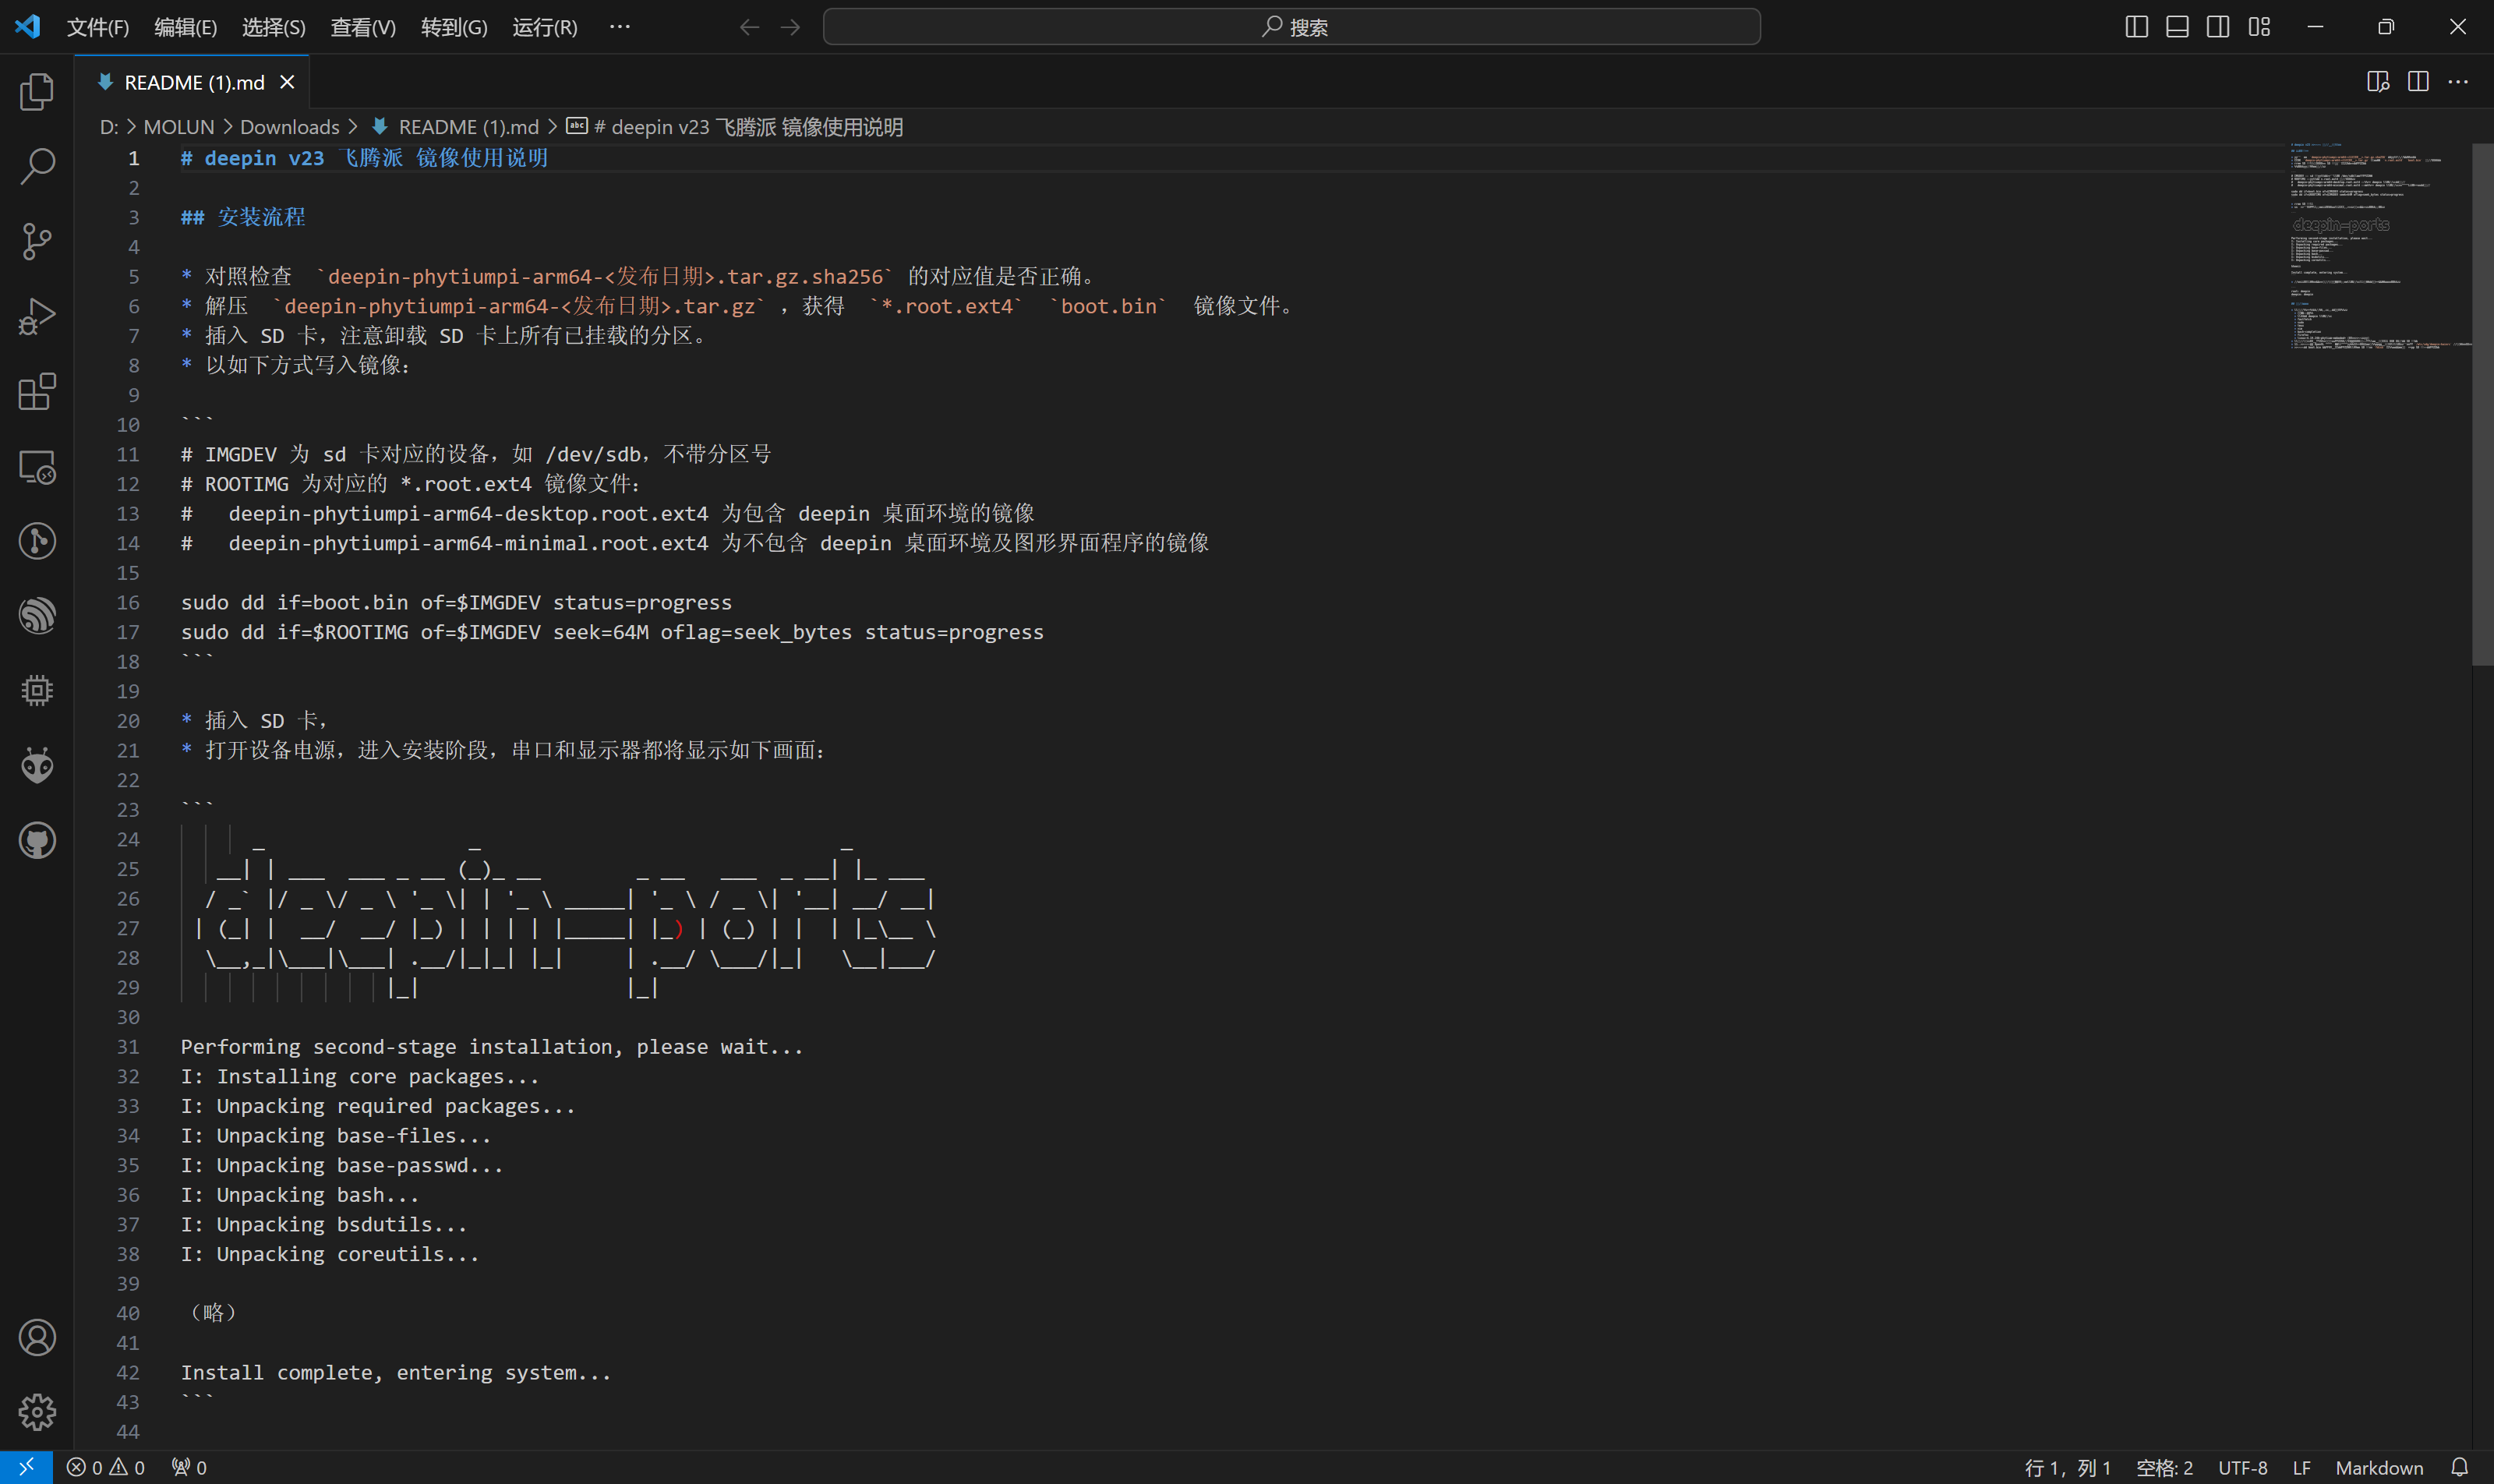This screenshot has height=1484, width=2494.
Task: Open editor More Actions ellipsis
Action: coord(2458,82)
